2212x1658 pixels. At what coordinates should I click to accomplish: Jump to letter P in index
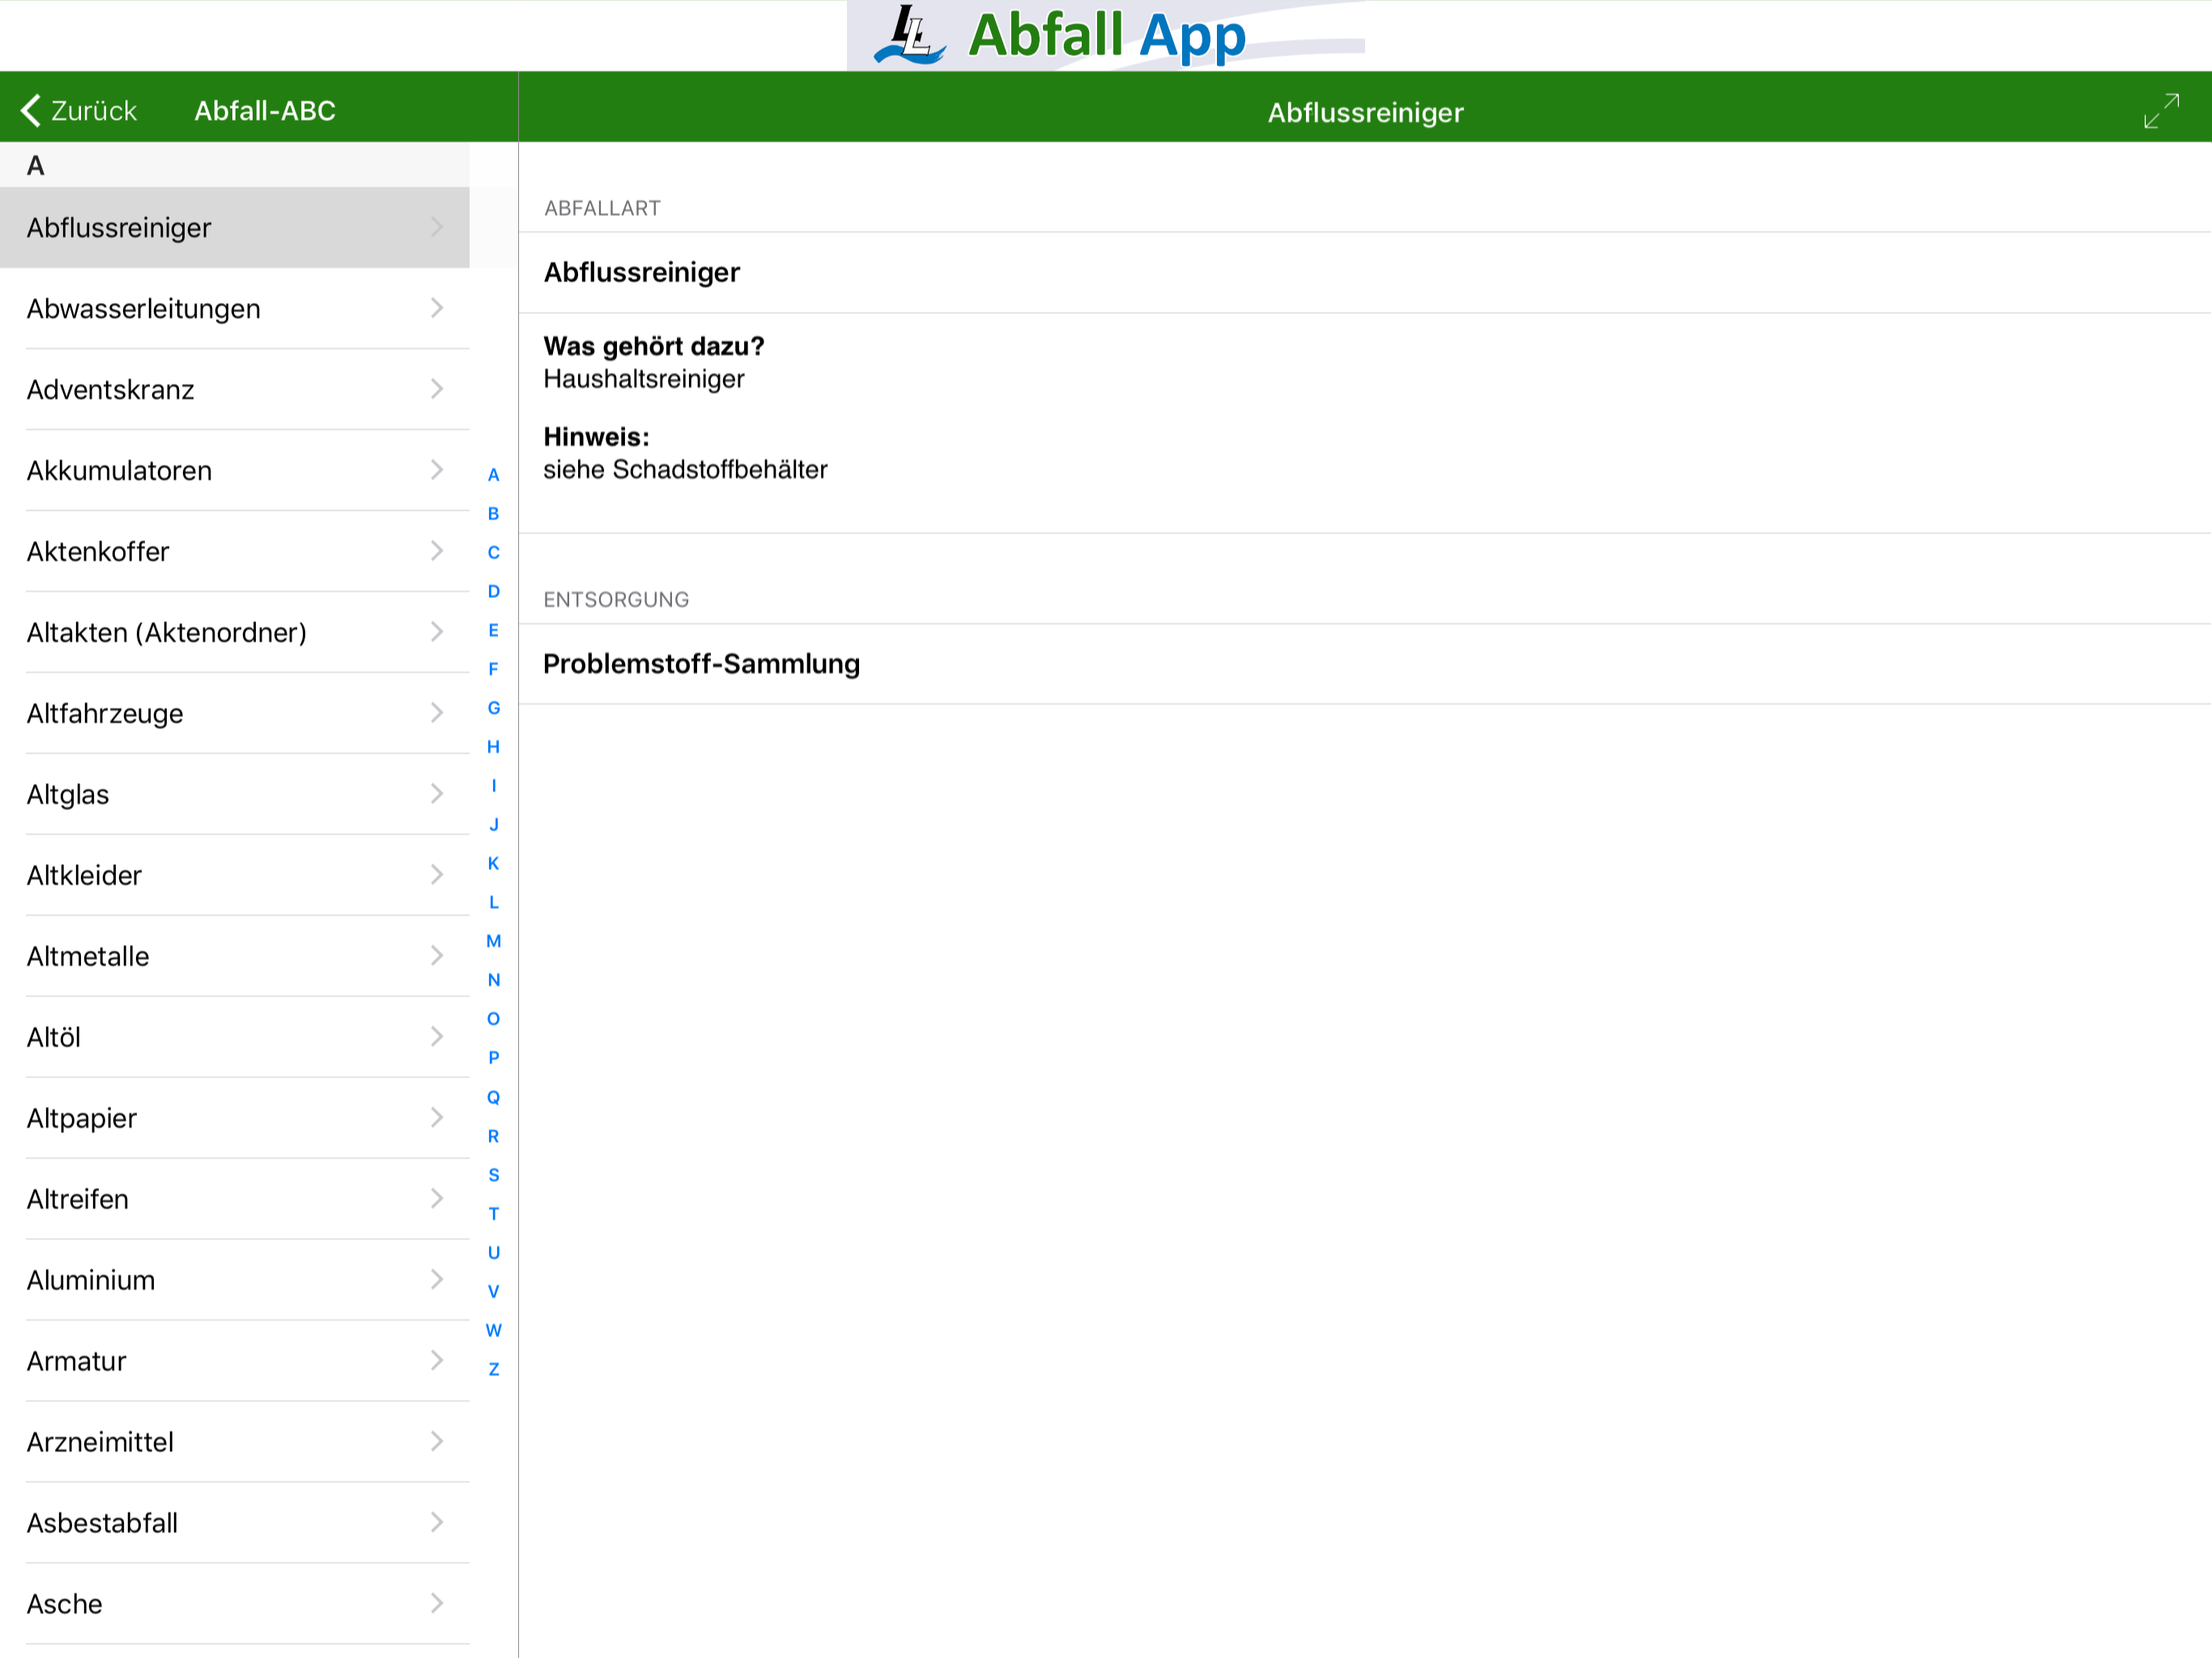pos(493,1058)
